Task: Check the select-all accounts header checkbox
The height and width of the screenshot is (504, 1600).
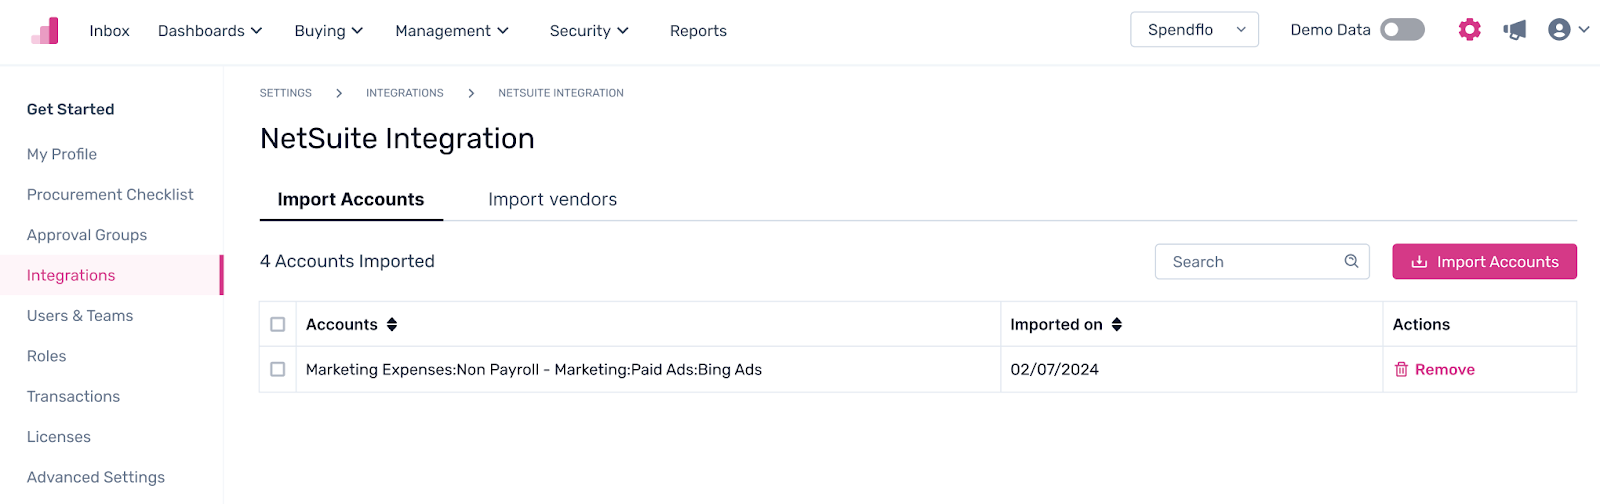Action: (x=278, y=324)
